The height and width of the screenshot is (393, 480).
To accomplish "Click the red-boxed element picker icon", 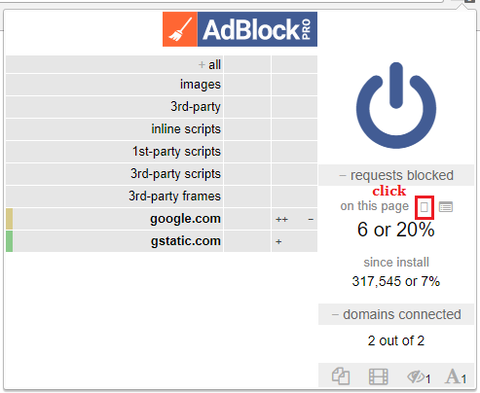I will click(424, 207).
